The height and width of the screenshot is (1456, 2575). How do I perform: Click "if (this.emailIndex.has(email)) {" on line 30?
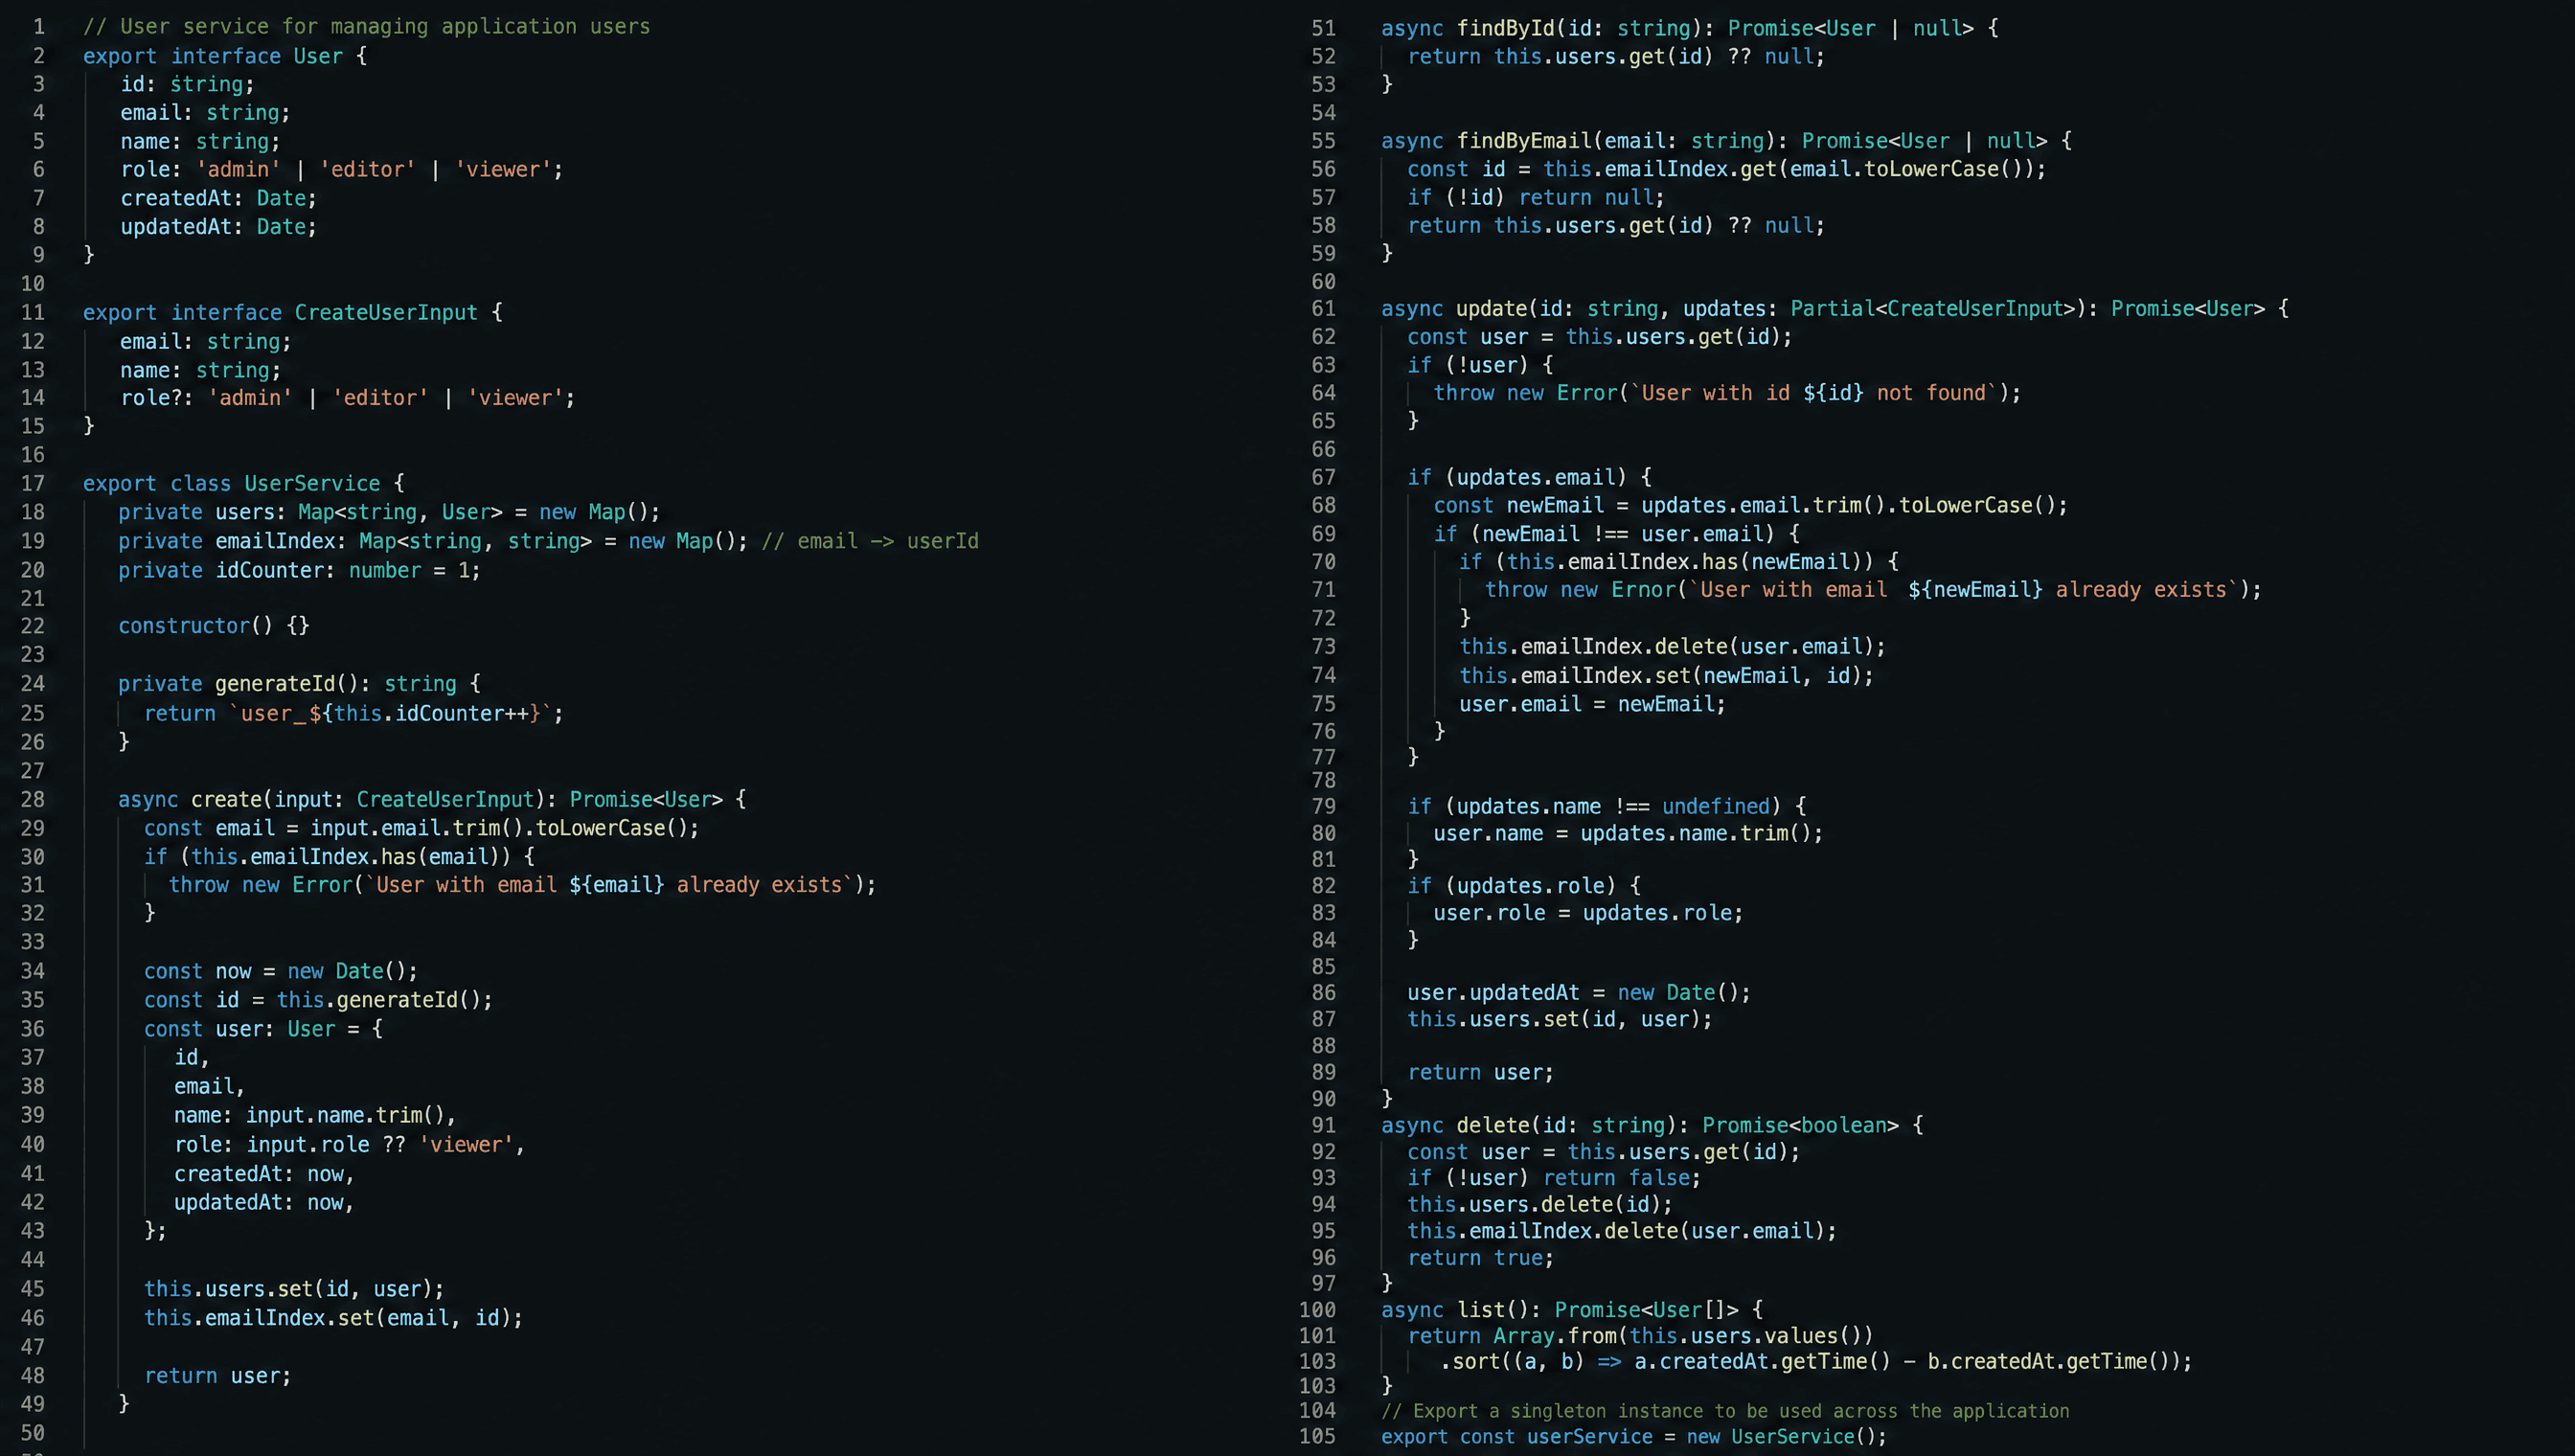pos(339,857)
